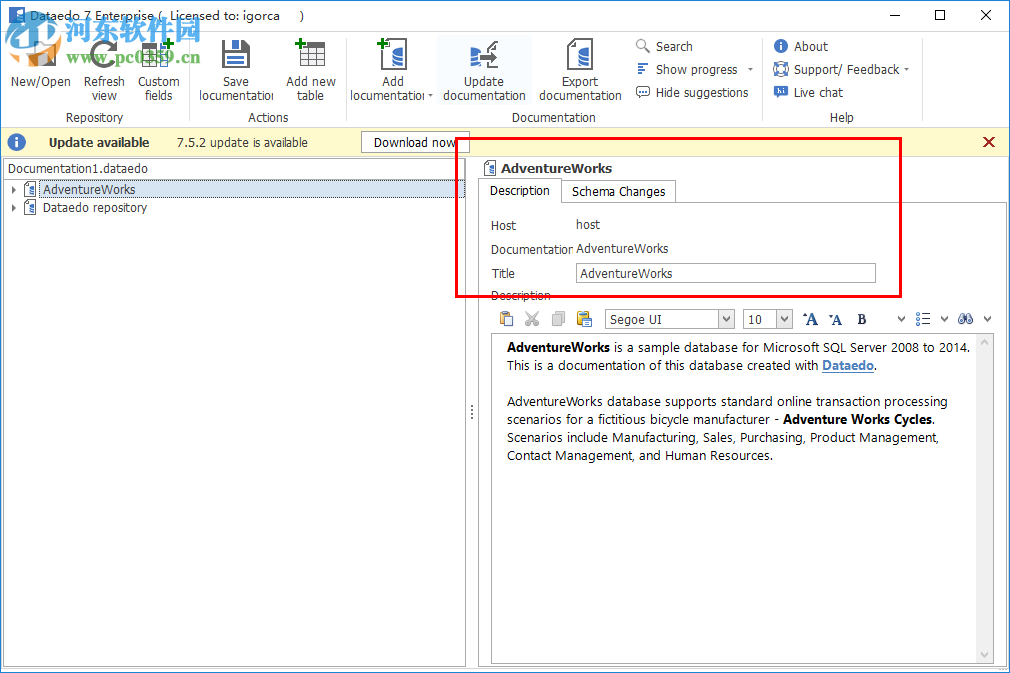
Task: Open the text formatting overflow chevron
Action: tap(900, 319)
